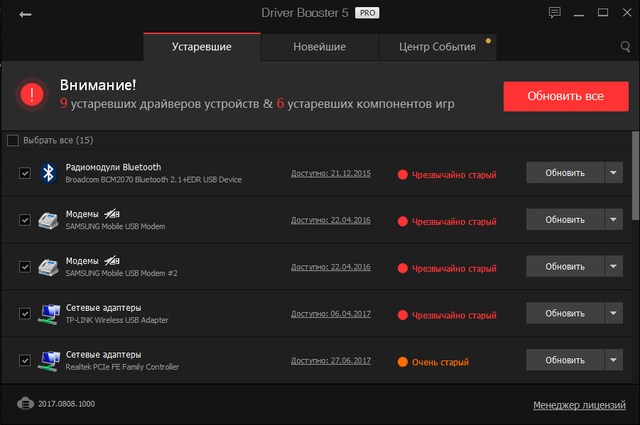Click the Обновить все button
This screenshot has height=425, width=640.
(x=566, y=96)
